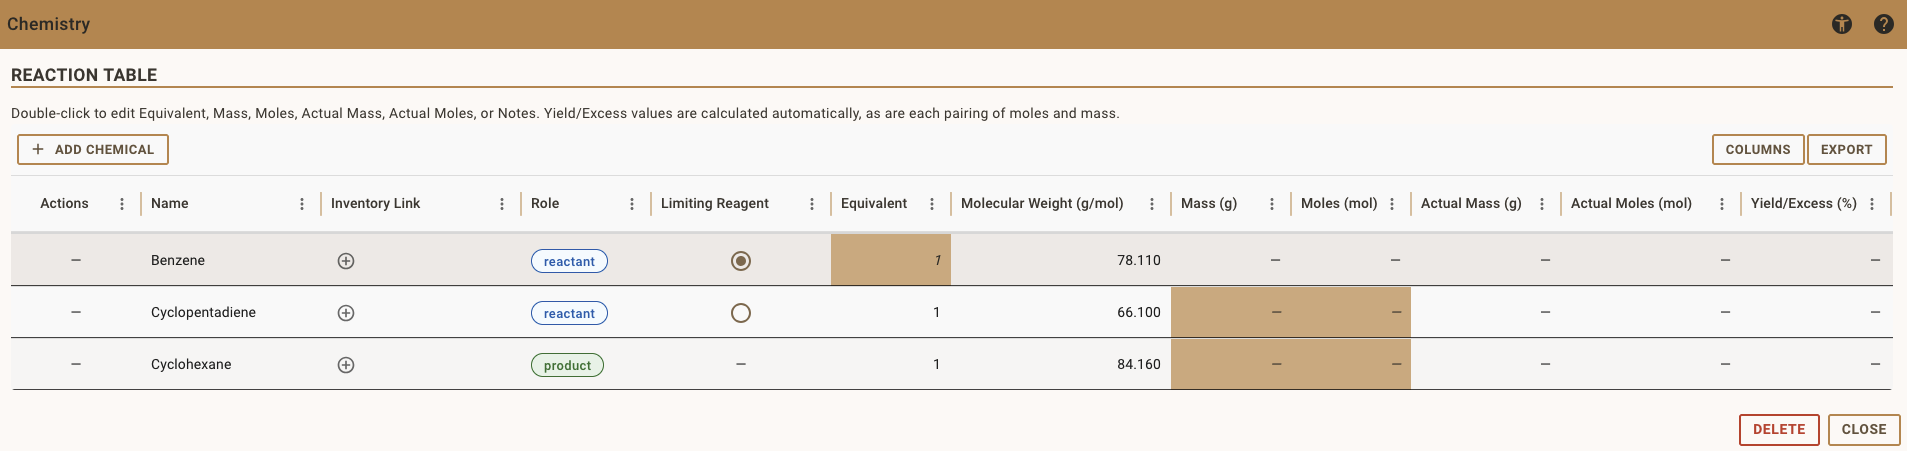
Task: Open the help question mark icon
Action: click(x=1883, y=24)
